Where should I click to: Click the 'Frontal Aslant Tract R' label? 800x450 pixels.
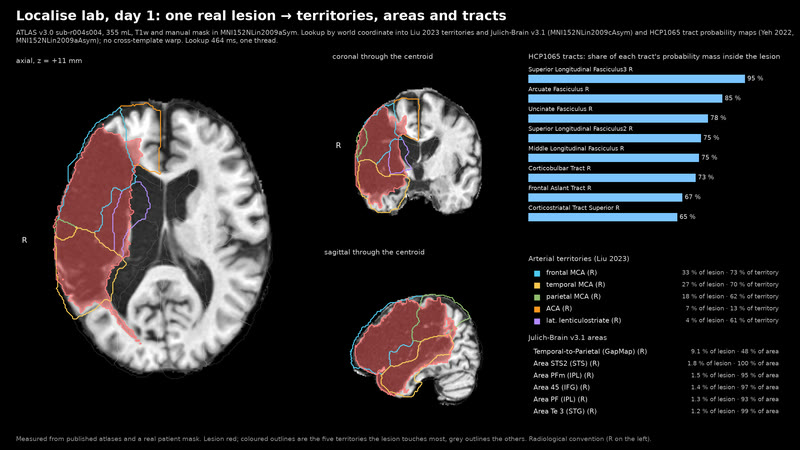coord(560,188)
